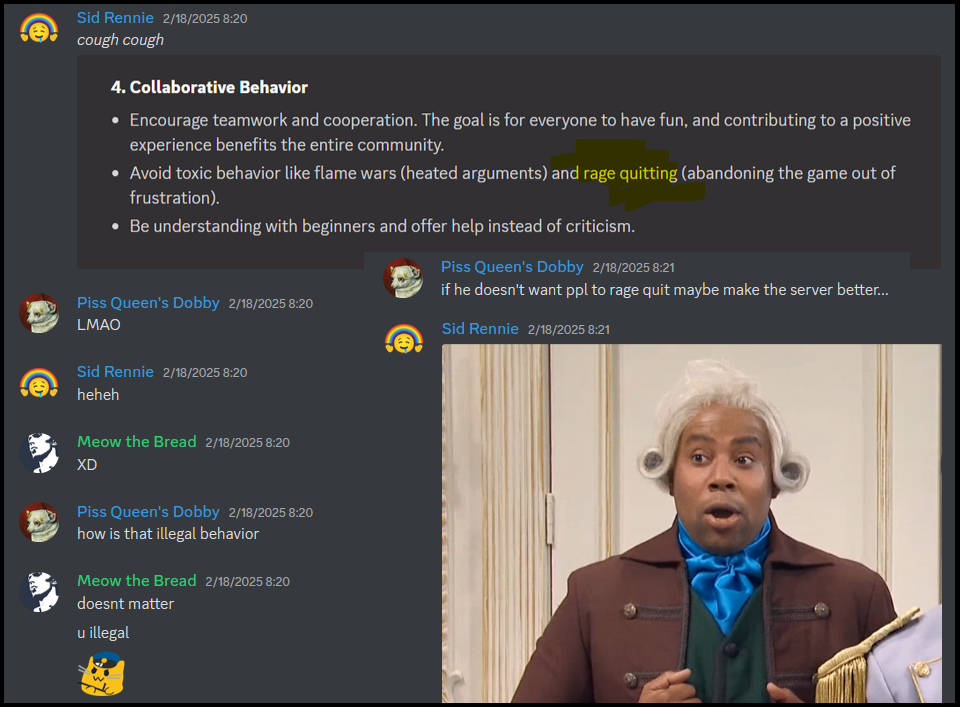Click Meow the Bread's avatar beside 'doesnt matter'
The width and height of the screenshot is (960, 707).
click(x=39, y=592)
